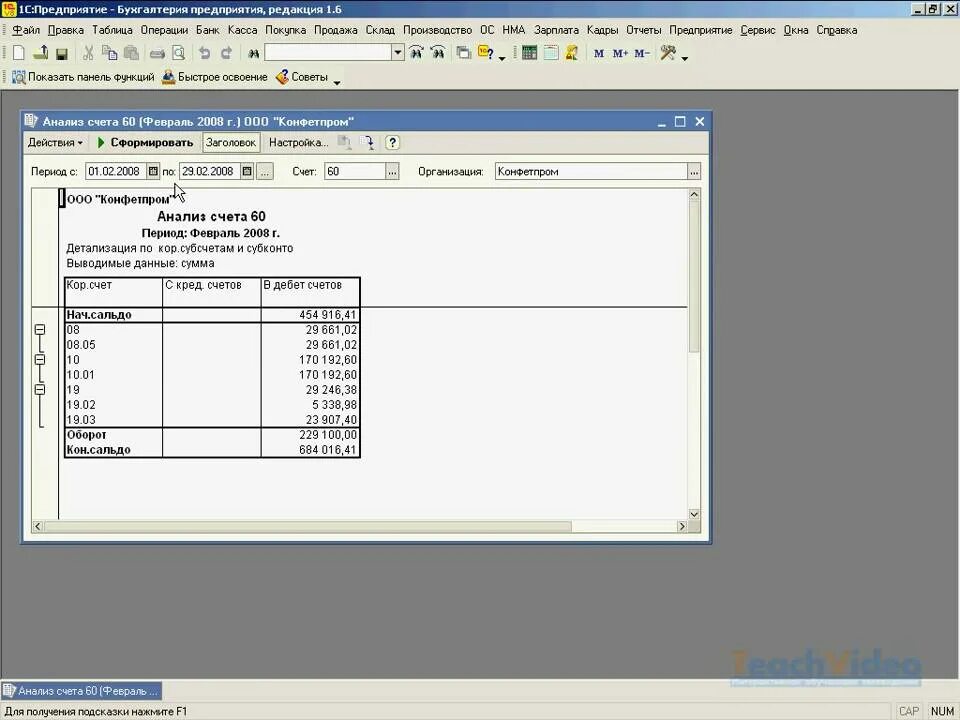Open period selection ellipsis button
This screenshot has width=960, height=720.
pyautogui.click(x=264, y=172)
